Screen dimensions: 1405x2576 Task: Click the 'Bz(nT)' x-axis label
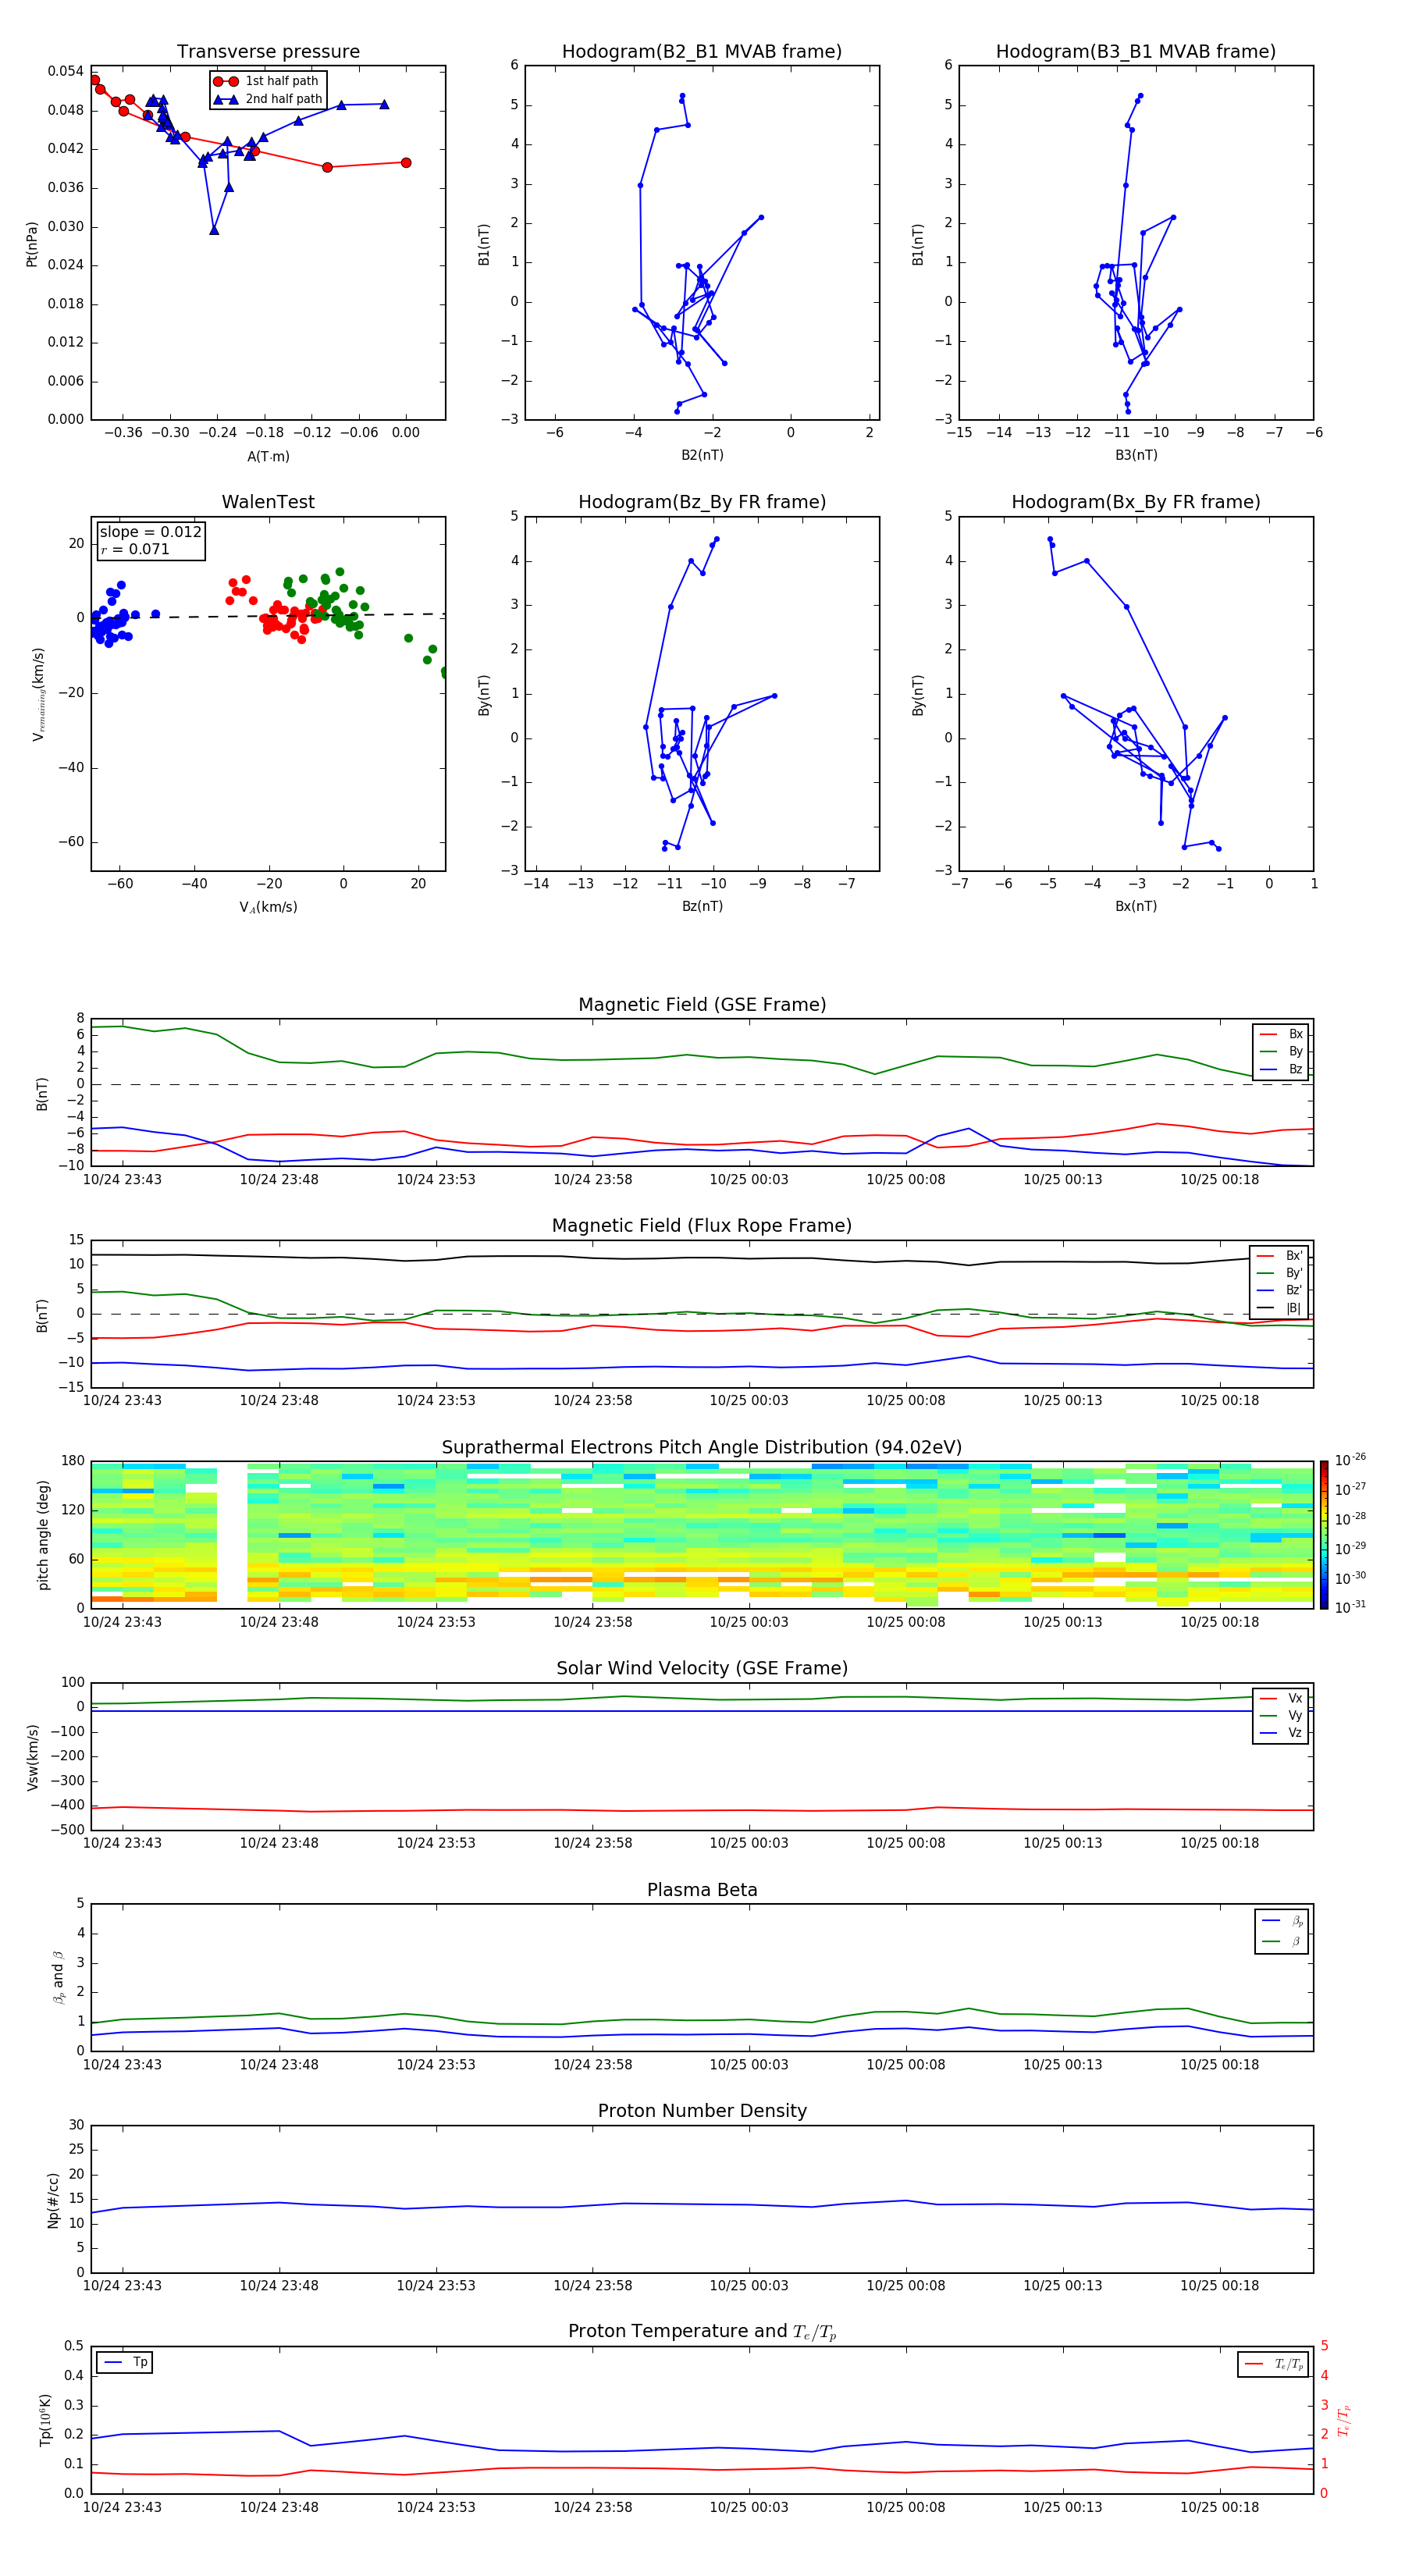[x=702, y=906]
